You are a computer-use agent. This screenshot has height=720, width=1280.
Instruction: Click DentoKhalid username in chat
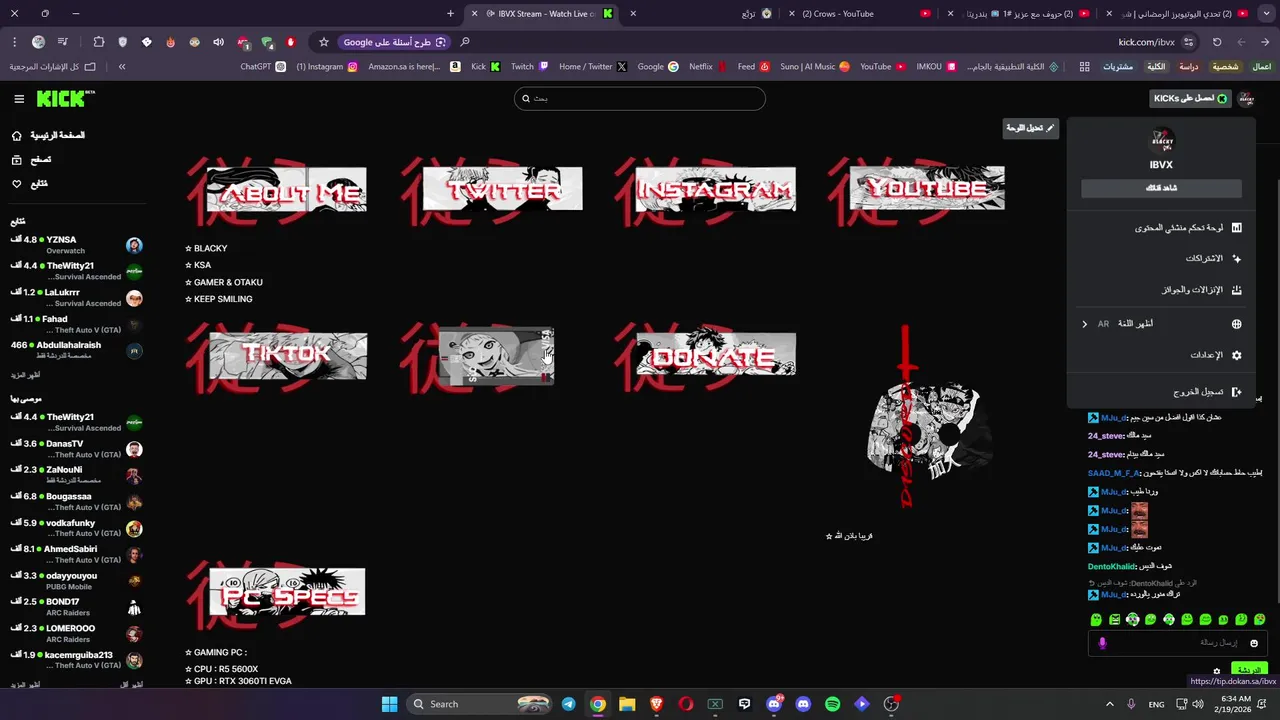1112,567
